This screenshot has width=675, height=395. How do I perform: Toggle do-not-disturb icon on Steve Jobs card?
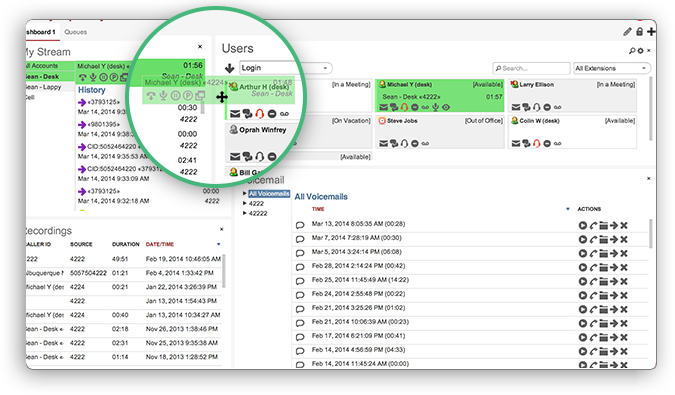pyautogui.click(x=415, y=143)
